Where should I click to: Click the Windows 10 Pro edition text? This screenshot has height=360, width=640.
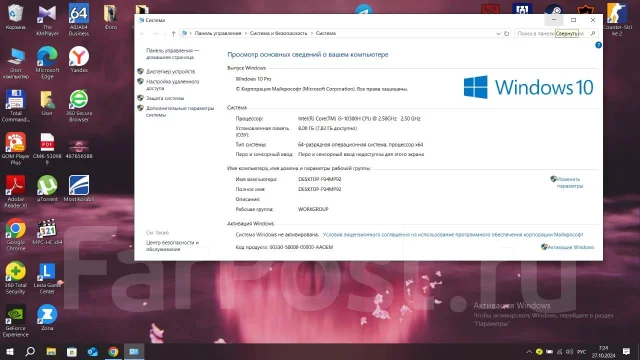[x=253, y=79]
